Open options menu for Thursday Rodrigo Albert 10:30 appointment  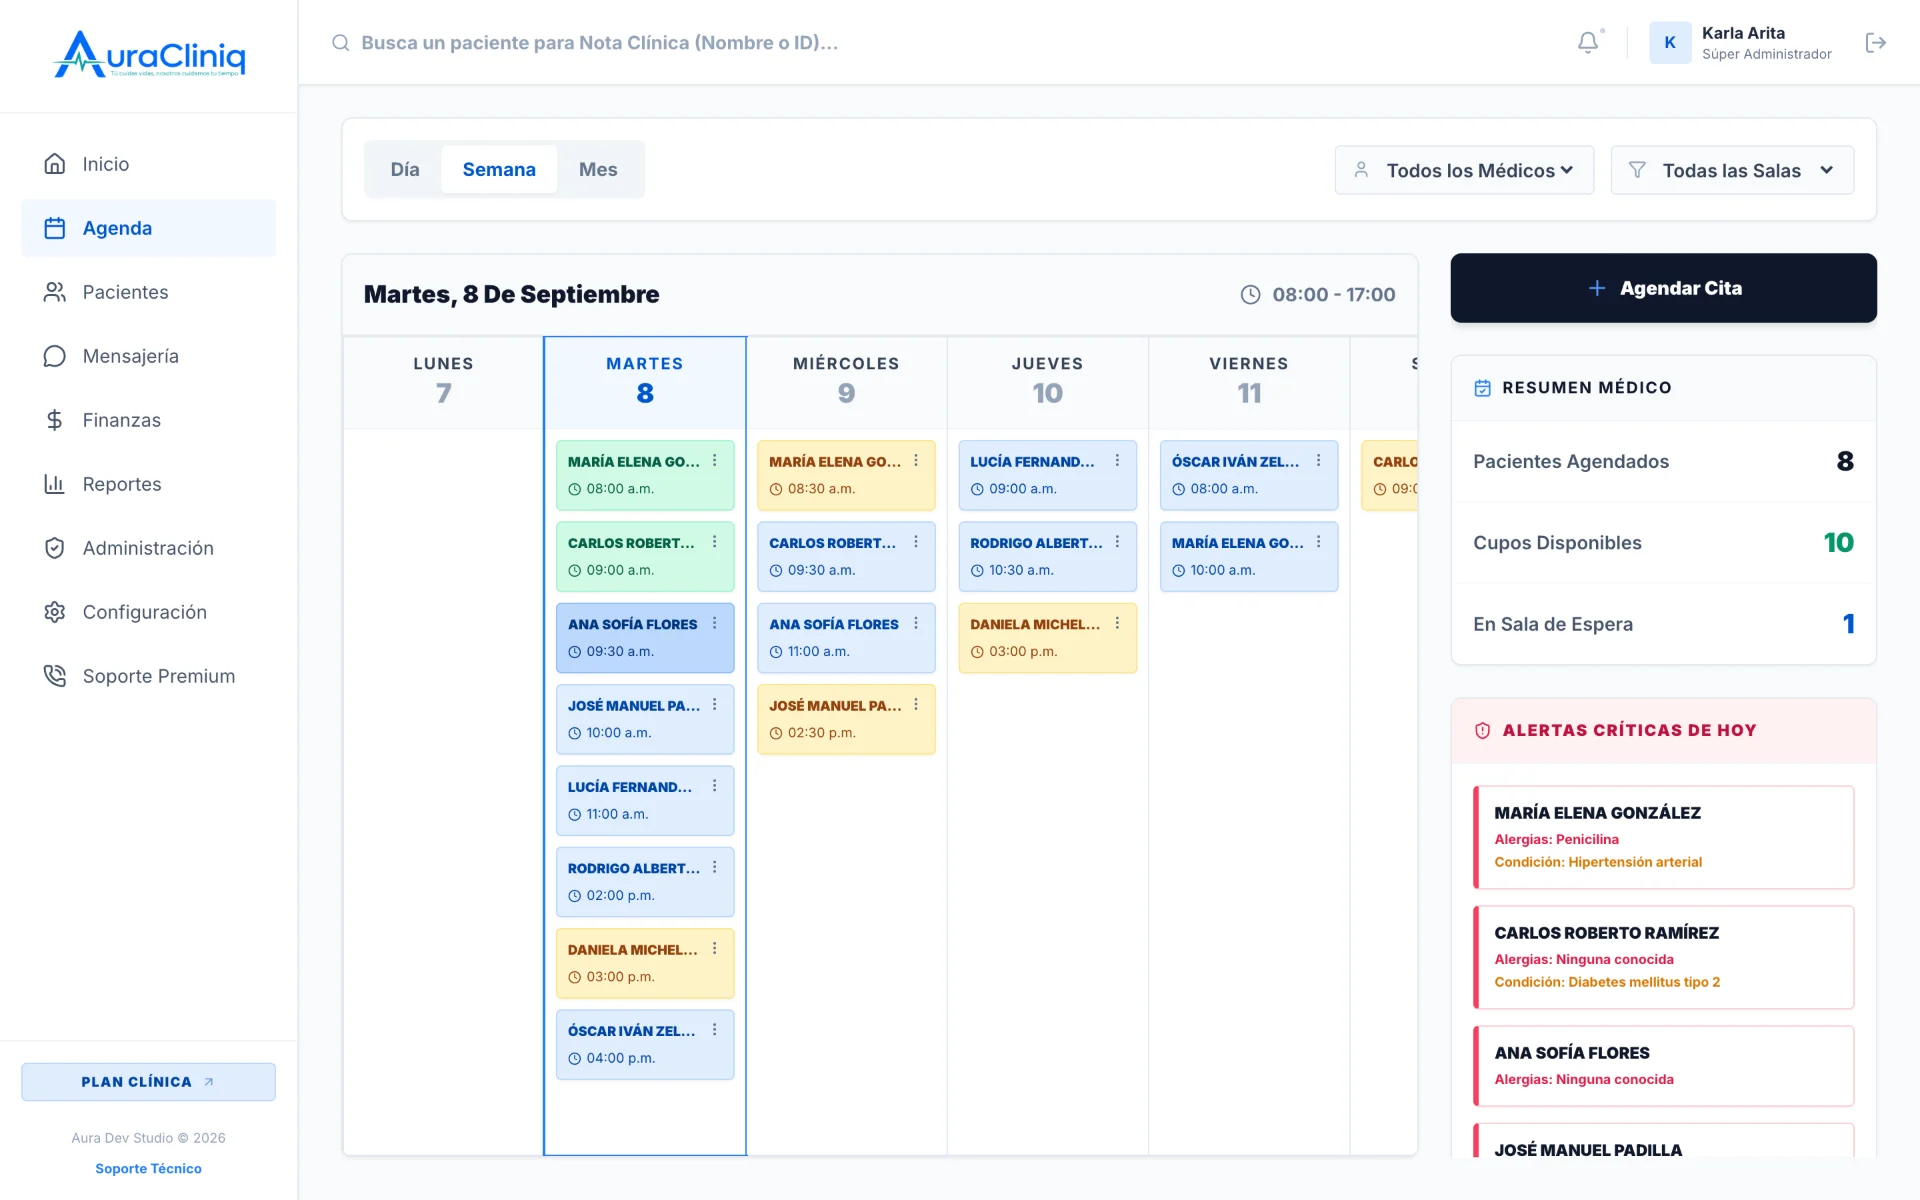pyautogui.click(x=1117, y=541)
